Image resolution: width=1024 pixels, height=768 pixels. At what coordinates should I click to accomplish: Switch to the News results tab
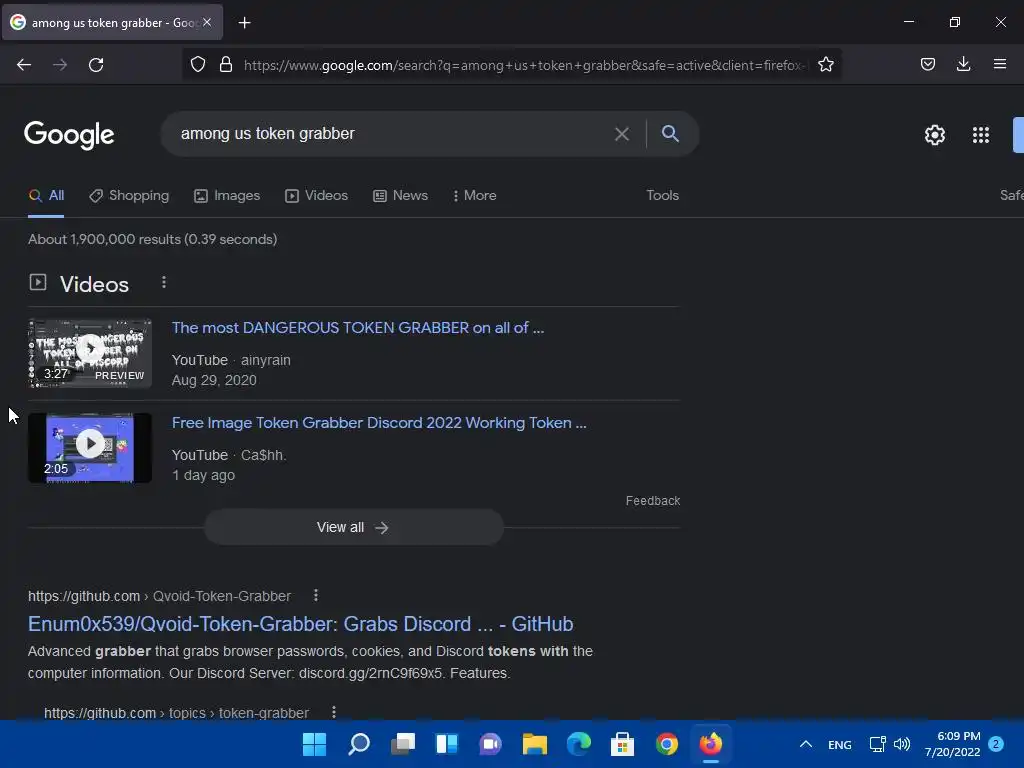pyautogui.click(x=400, y=195)
